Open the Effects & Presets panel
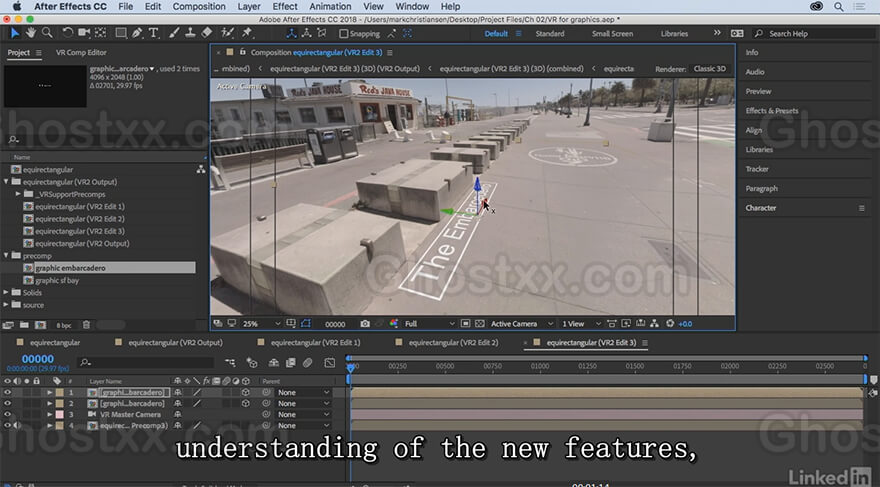 click(x=772, y=111)
